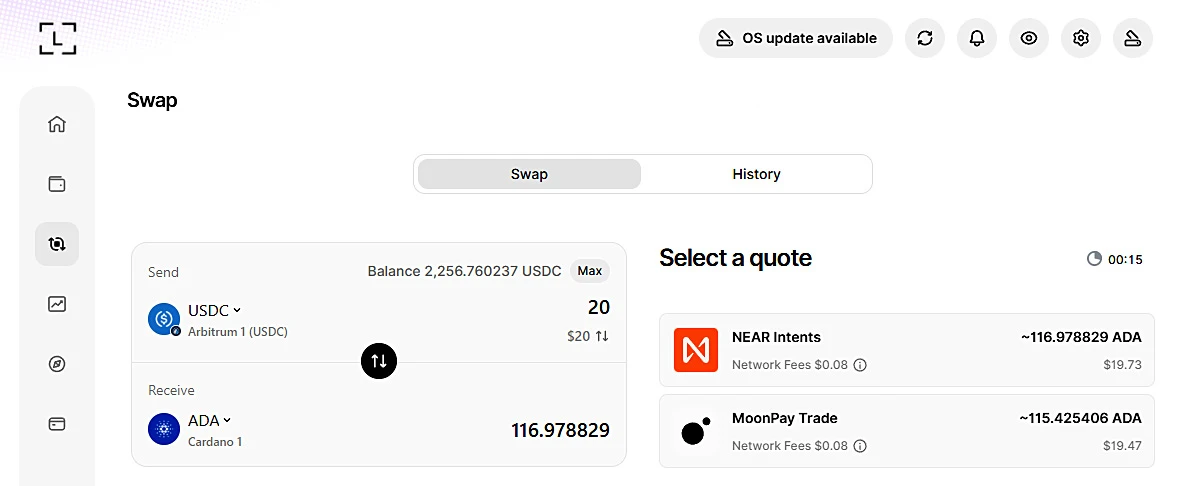Open MoonPay Trade network fees info icon
This screenshot has height=486, width=1182.
coord(860,446)
